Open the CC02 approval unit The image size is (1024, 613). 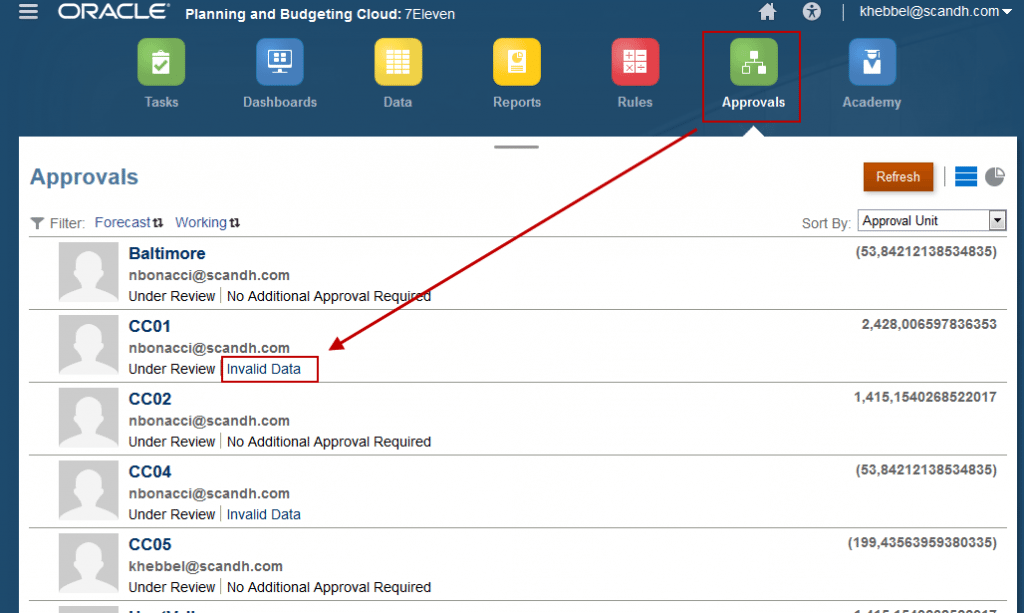[150, 399]
